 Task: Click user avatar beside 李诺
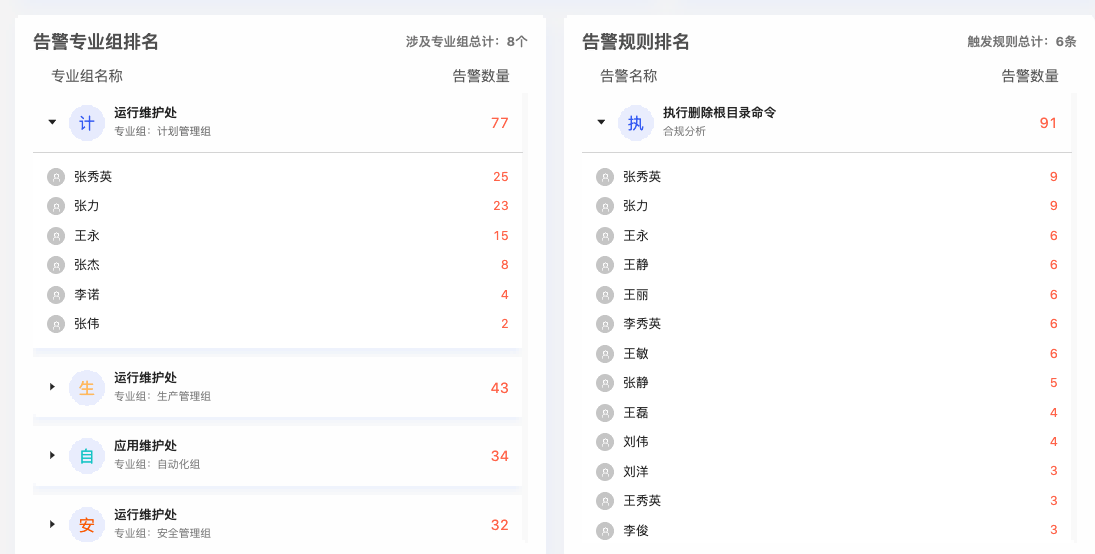(x=56, y=295)
